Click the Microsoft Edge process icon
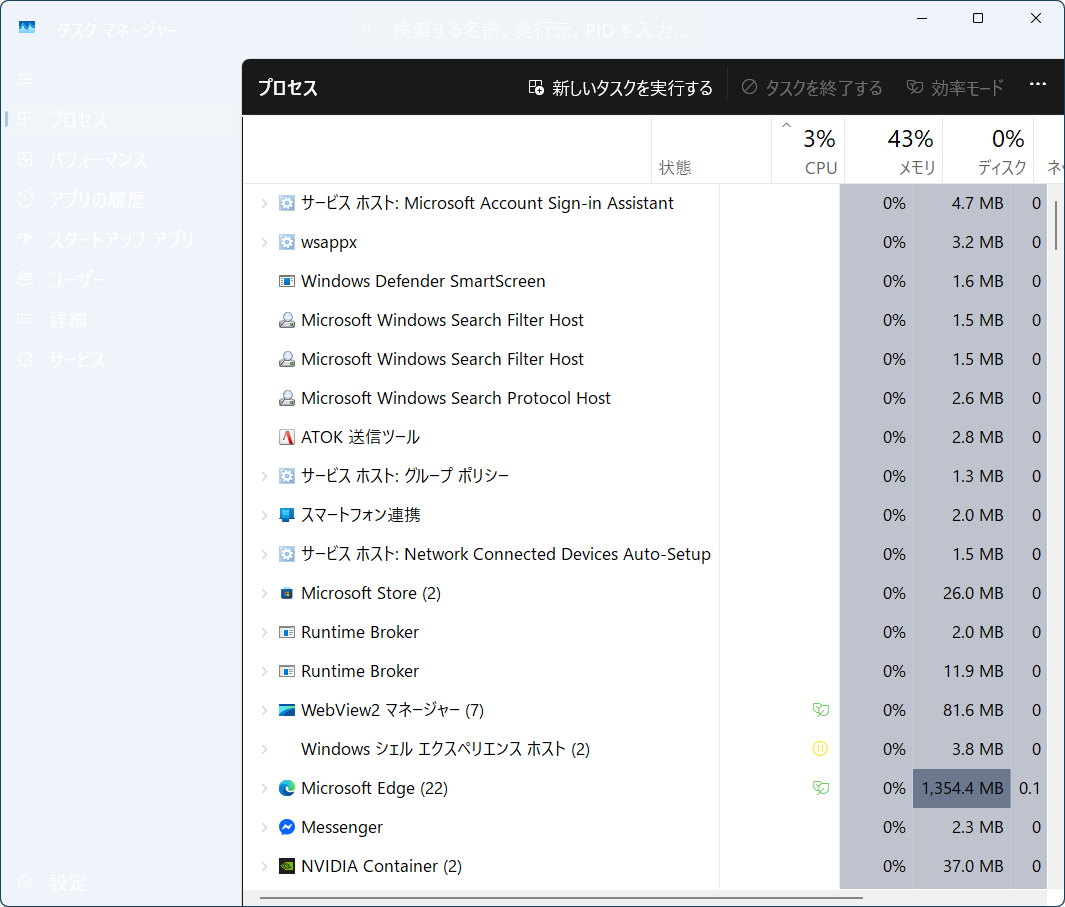The height and width of the screenshot is (907, 1065). [287, 788]
